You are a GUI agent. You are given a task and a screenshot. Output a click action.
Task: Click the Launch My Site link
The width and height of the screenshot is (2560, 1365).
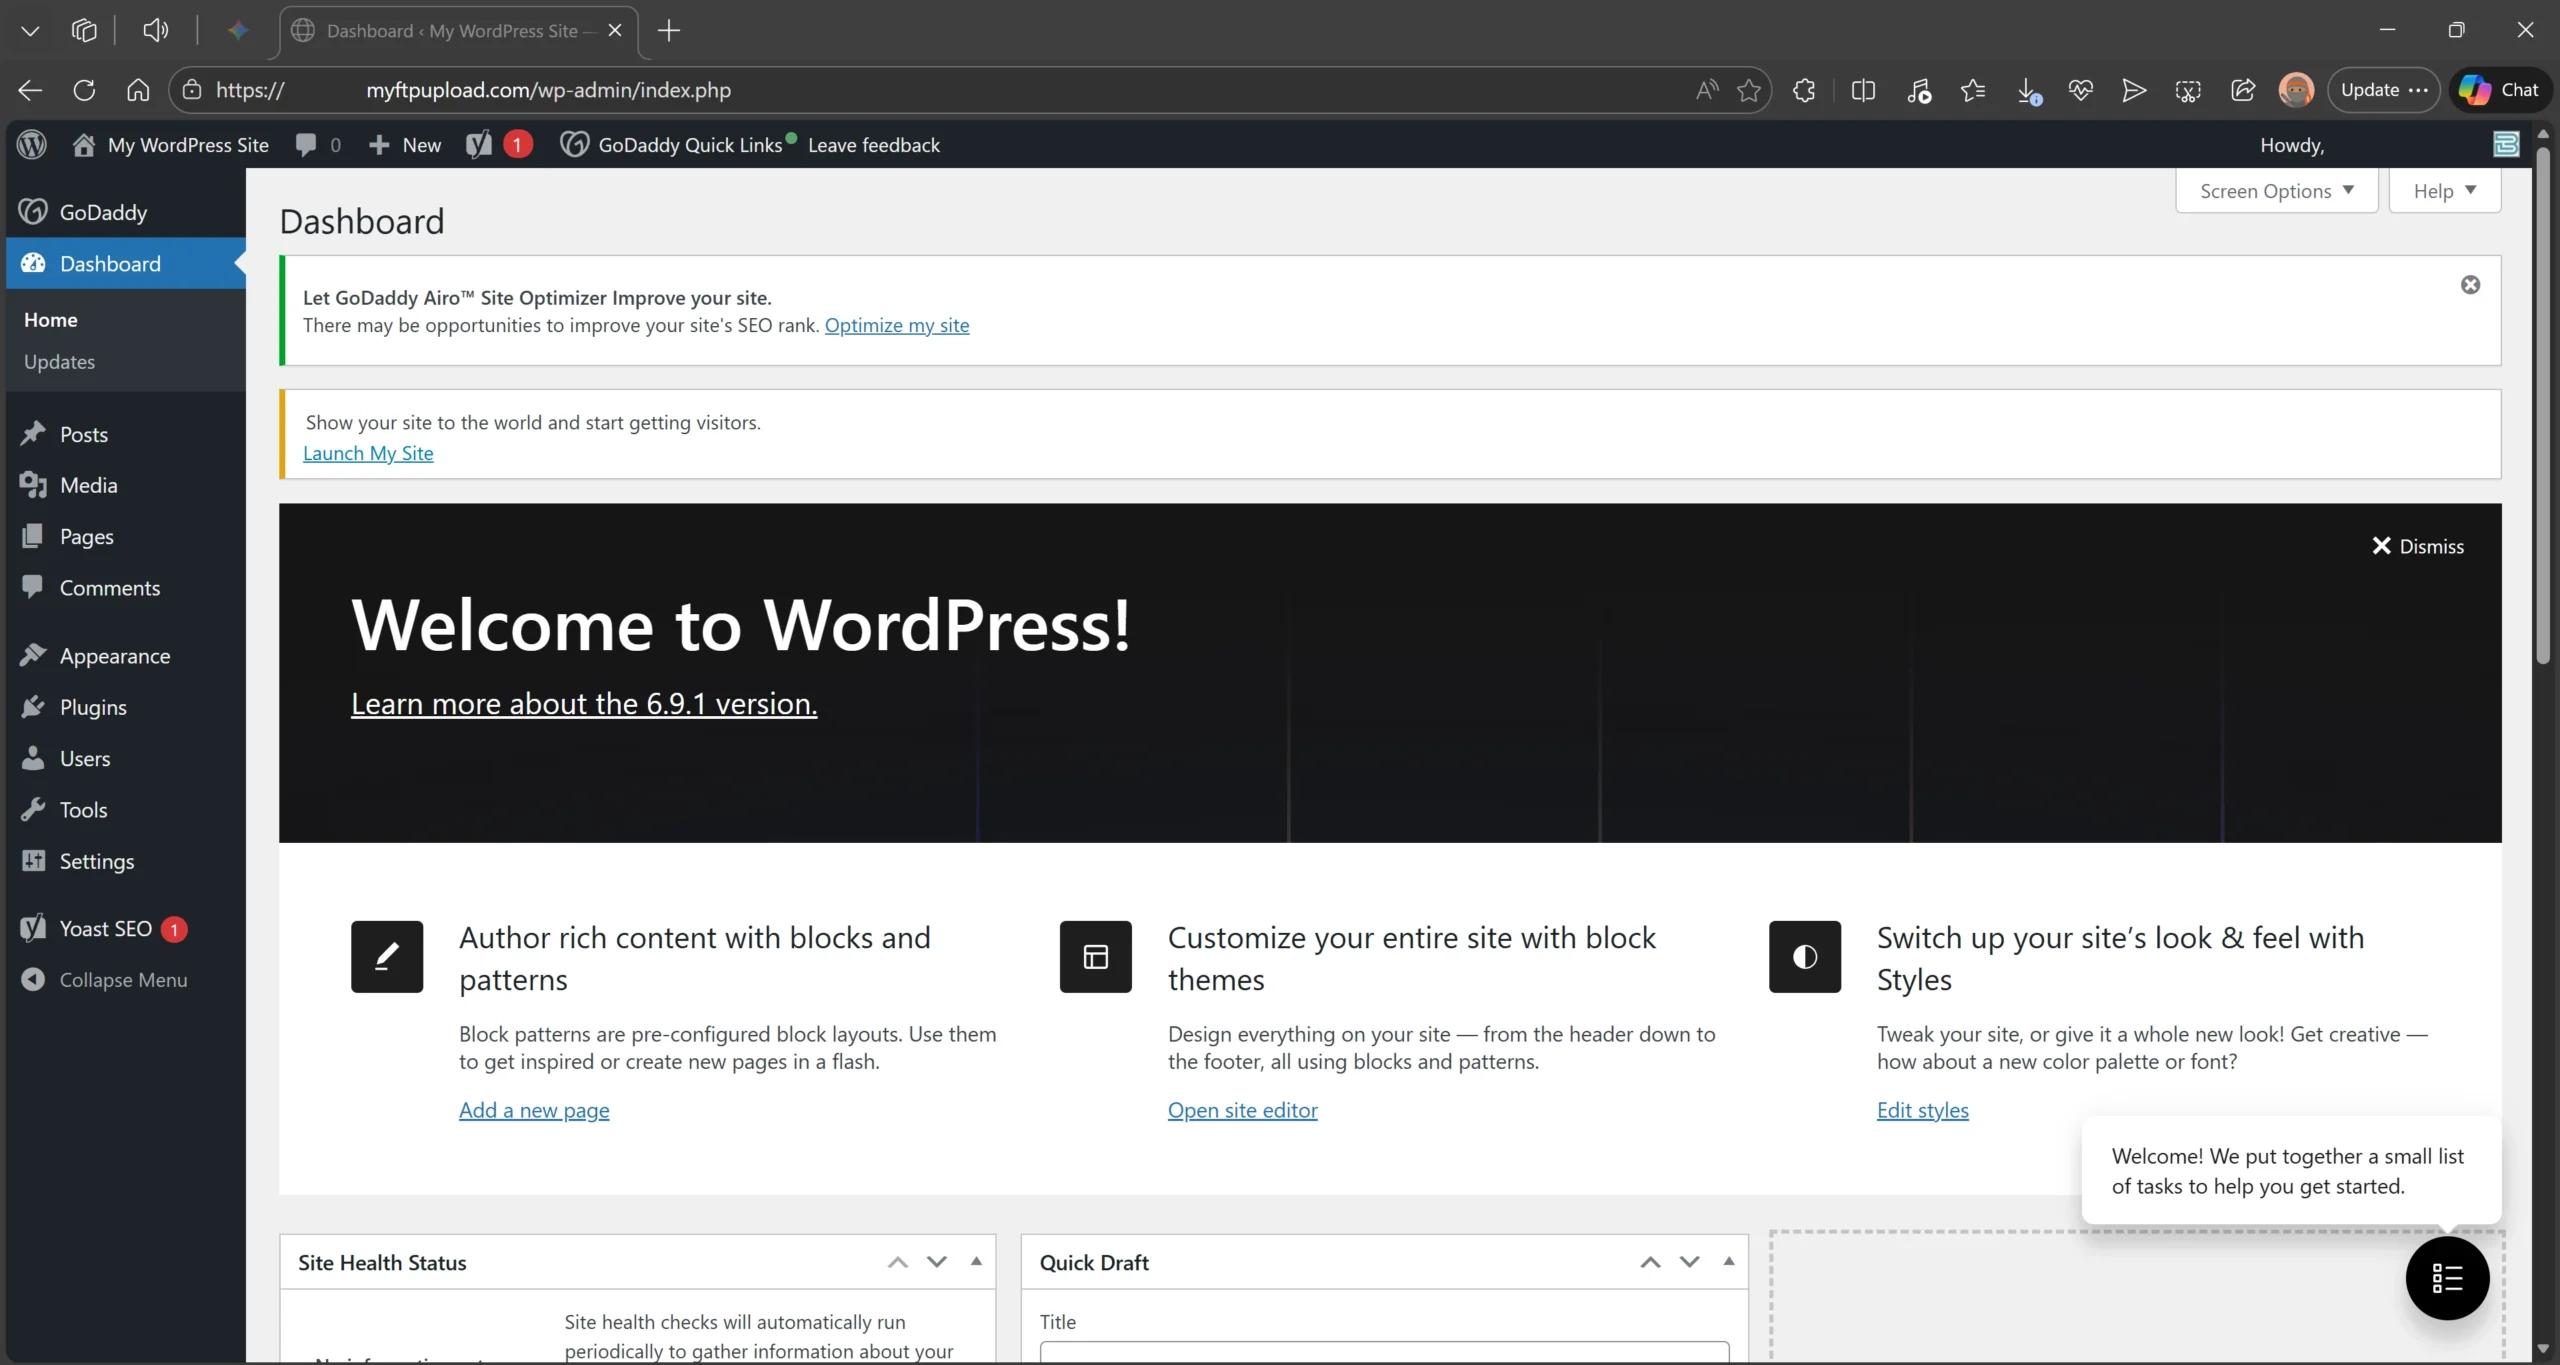click(368, 453)
